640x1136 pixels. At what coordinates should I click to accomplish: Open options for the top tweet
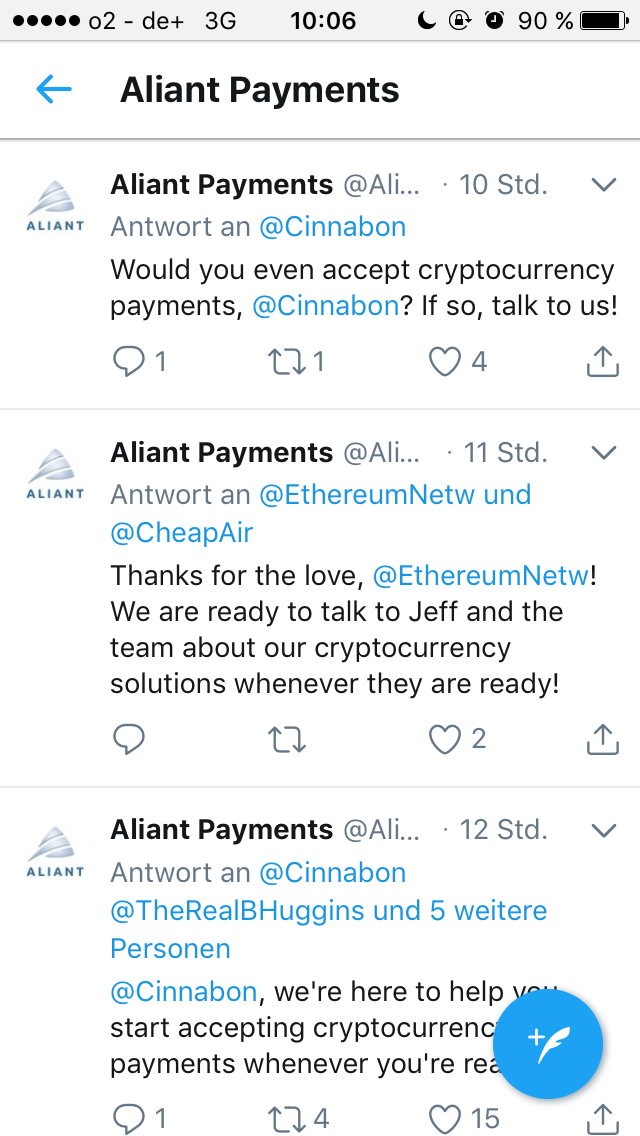[x=603, y=184]
